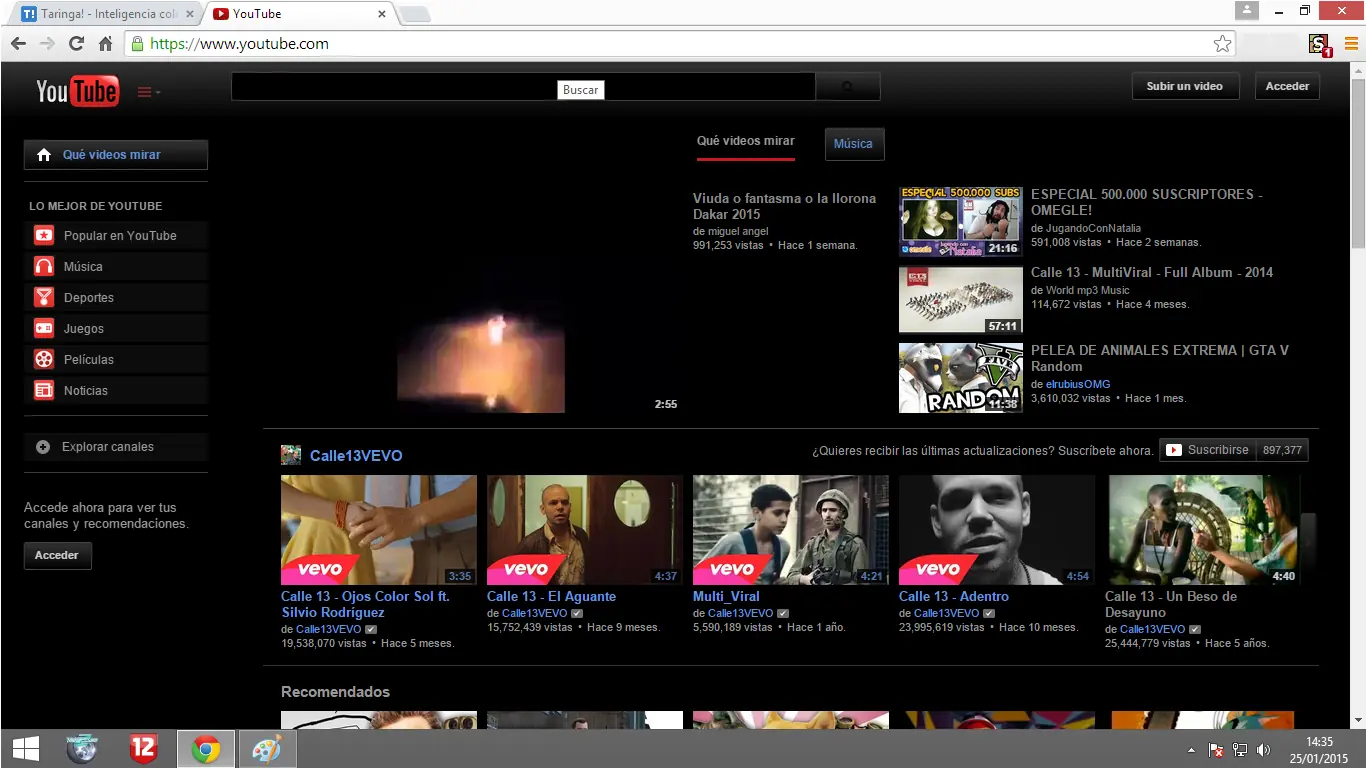Bookmark this page with the star icon
The image size is (1366, 768).
coord(1222,44)
